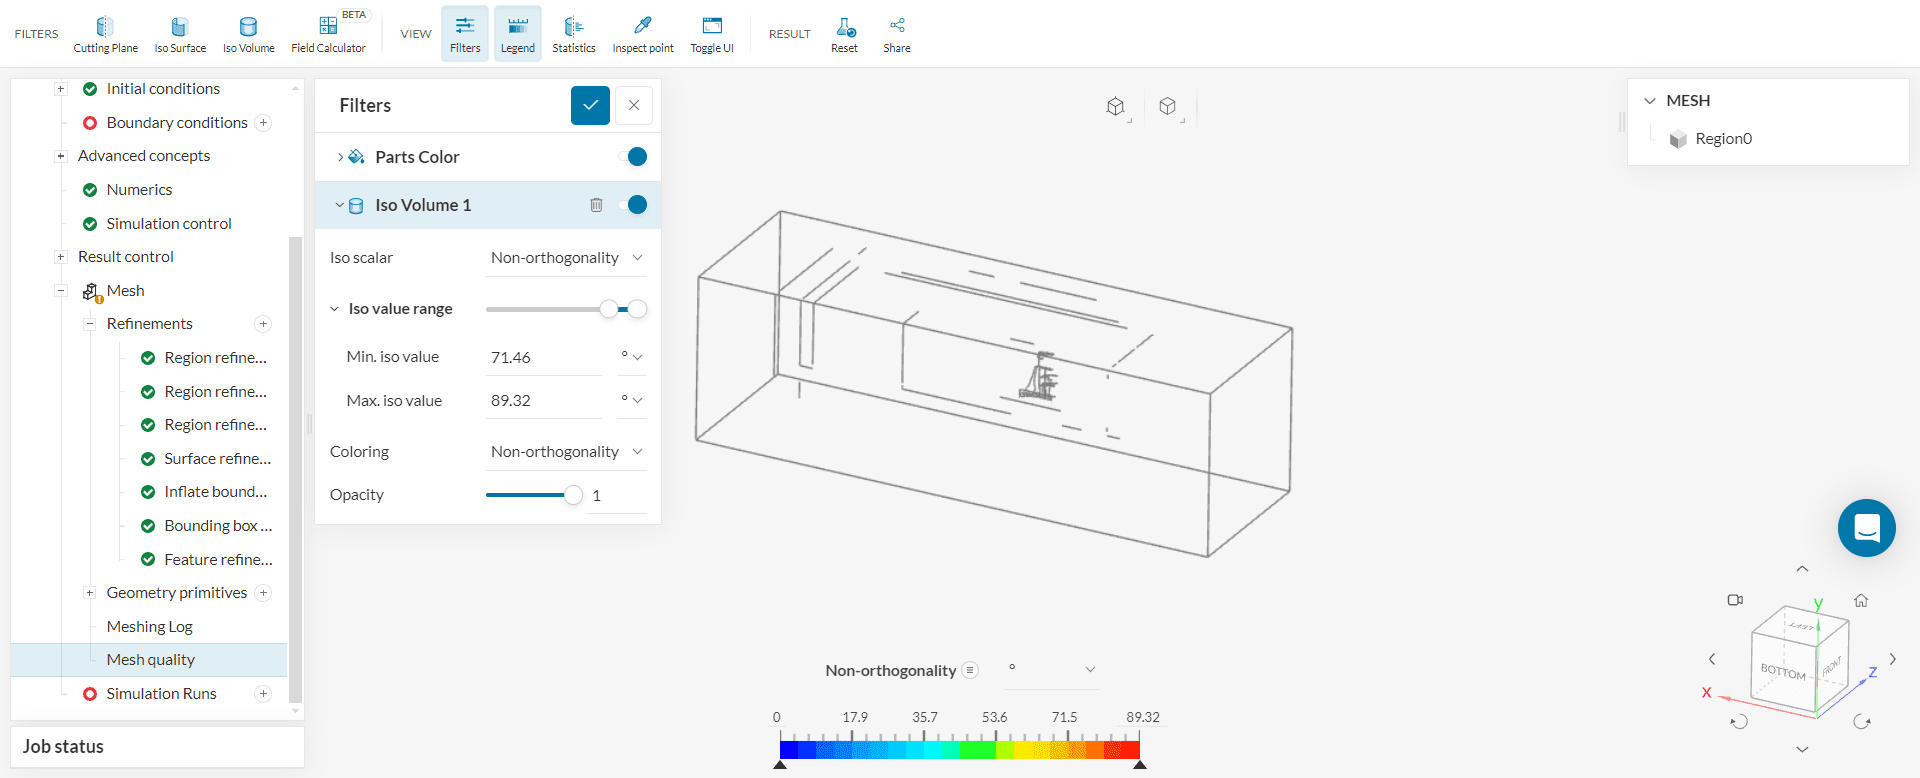
Task: Open the Cutting Plane filter tool
Action: [x=105, y=34]
